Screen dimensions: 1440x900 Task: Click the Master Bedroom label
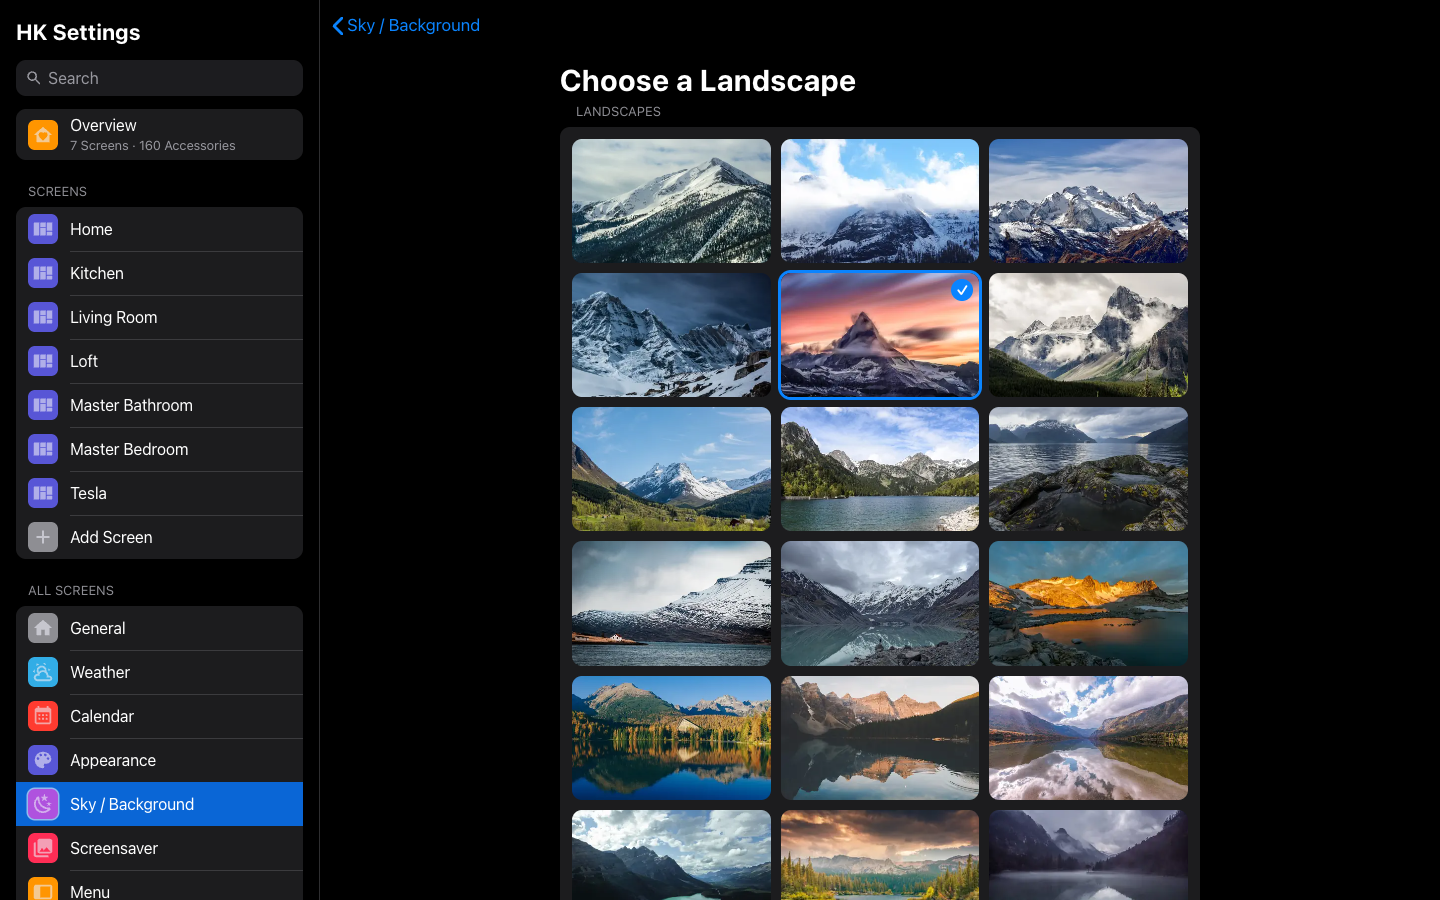(x=129, y=449)
